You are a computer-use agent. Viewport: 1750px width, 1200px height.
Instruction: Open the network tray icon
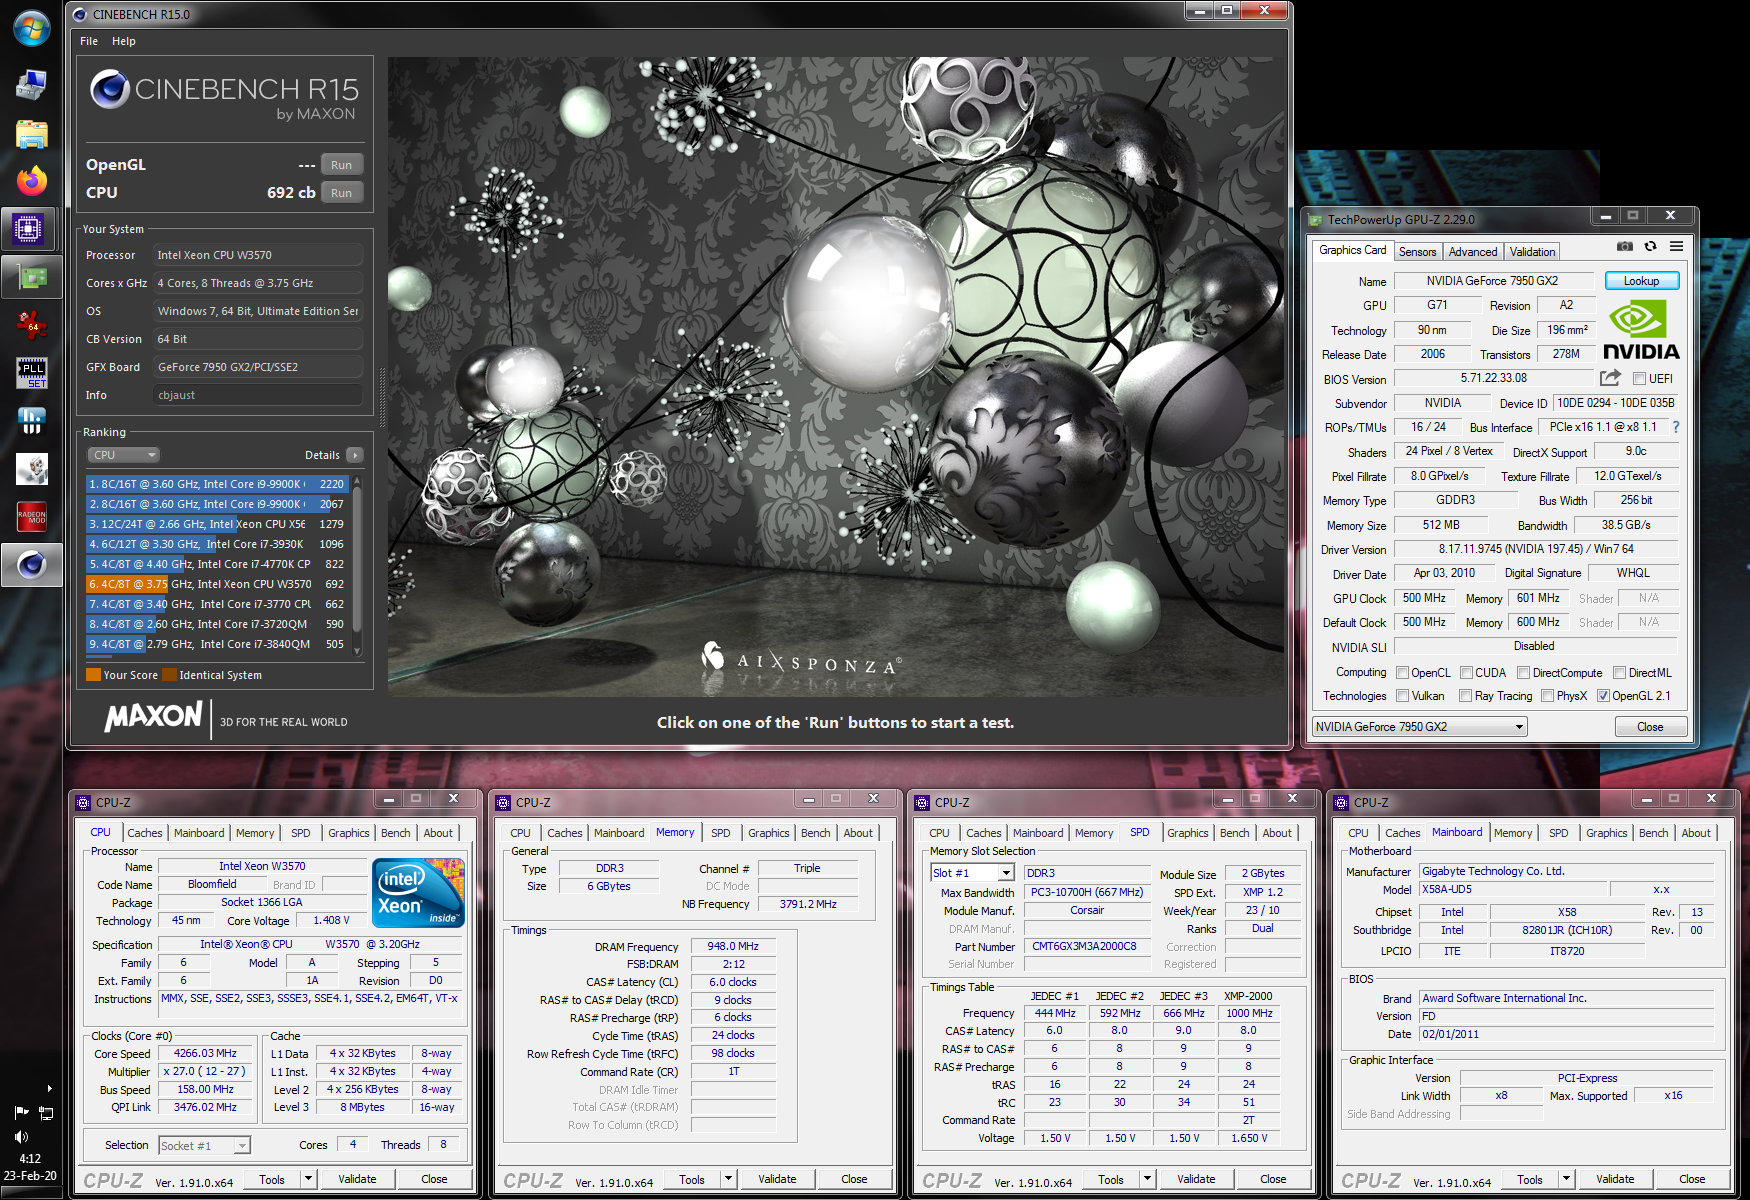(x=46, y=1112)
